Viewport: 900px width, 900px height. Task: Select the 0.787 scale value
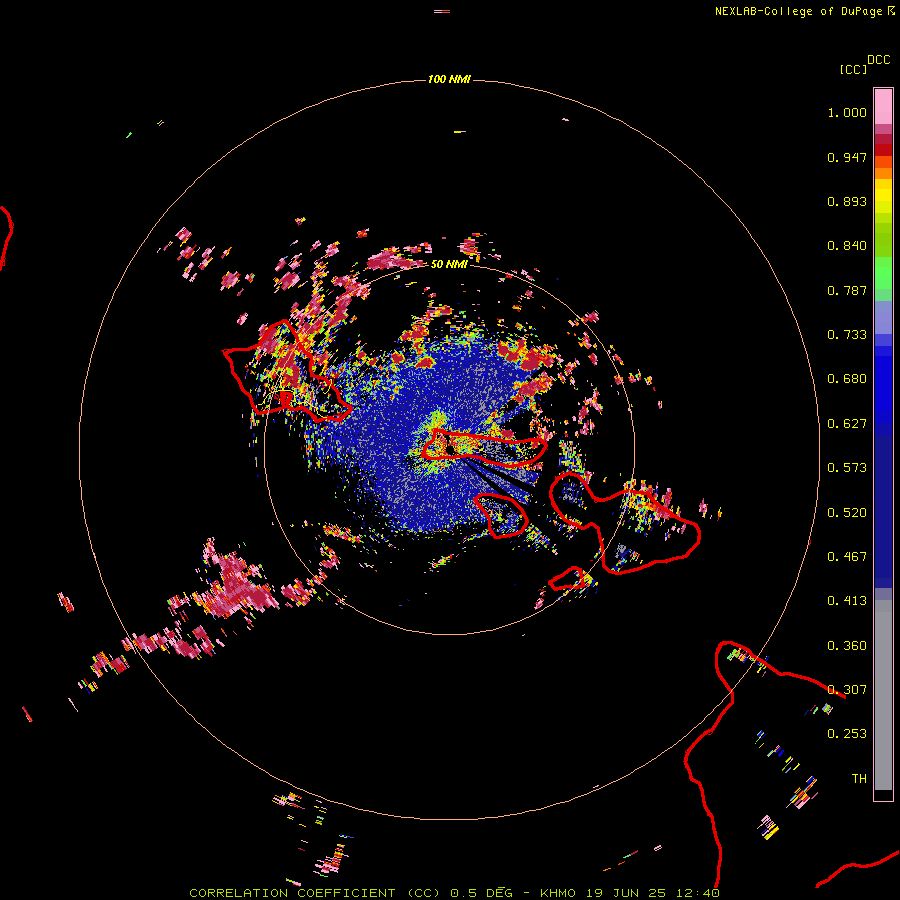pyautogui.click(x=847, y=290)
